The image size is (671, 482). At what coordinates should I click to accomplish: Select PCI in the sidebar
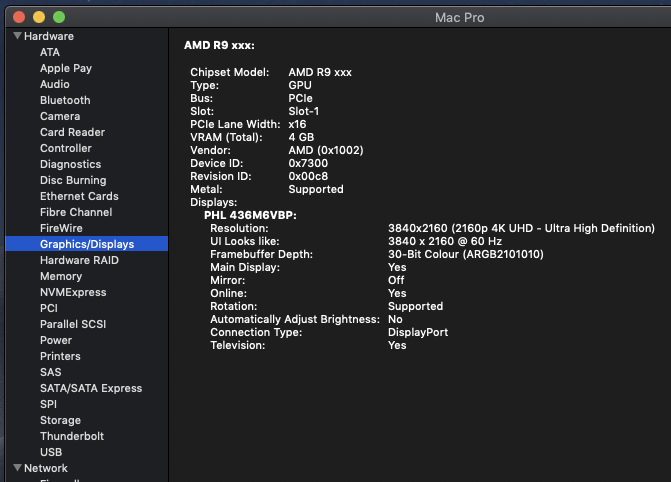point(49,308)
